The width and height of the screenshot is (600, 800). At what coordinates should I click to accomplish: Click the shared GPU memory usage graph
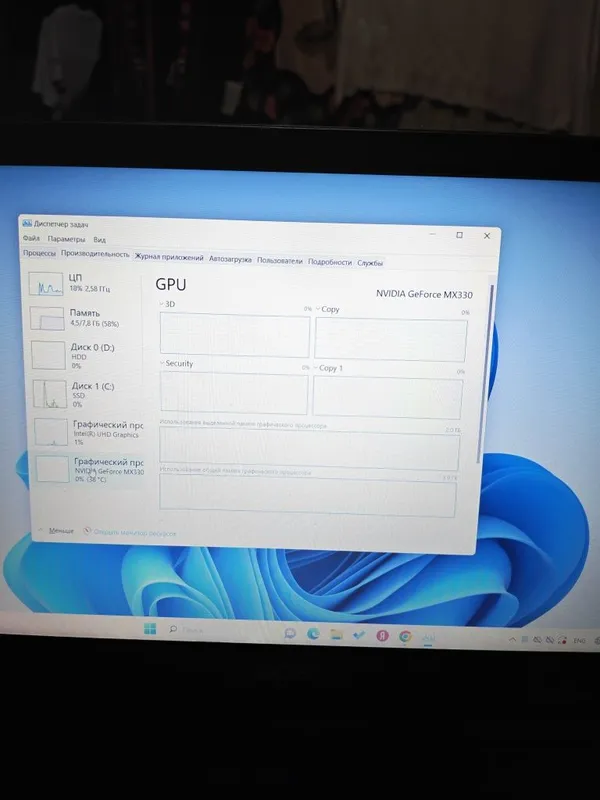(x=308, y=495)
